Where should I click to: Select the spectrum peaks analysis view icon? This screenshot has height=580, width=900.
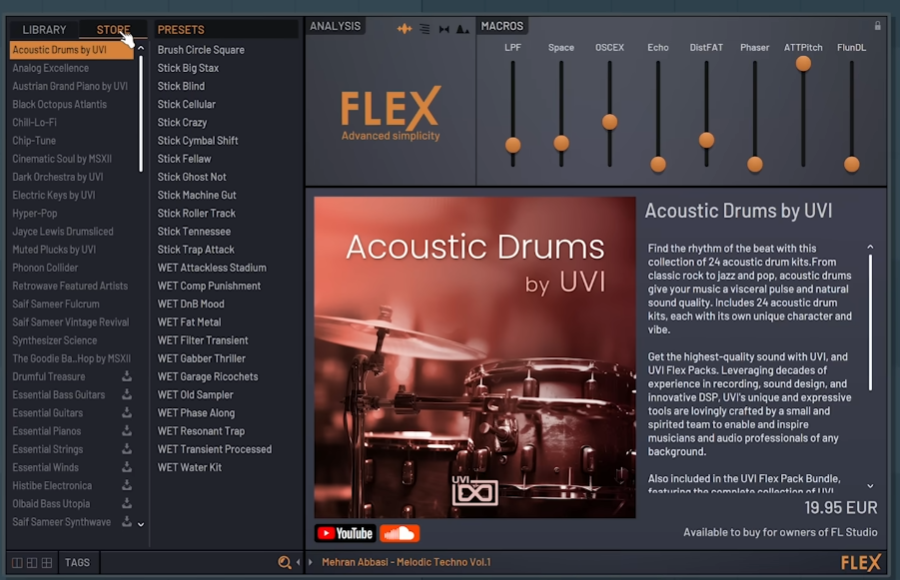463,29
